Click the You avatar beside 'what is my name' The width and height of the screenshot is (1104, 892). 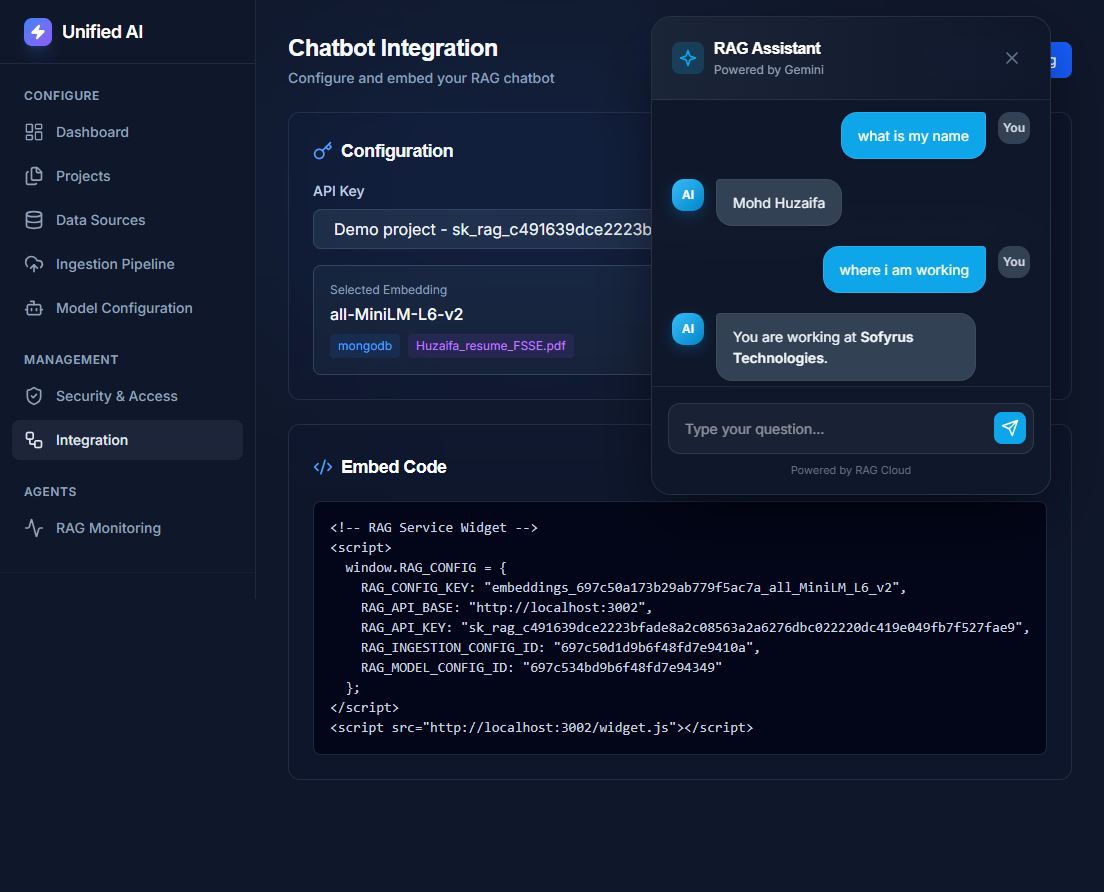coord(1014,128)
